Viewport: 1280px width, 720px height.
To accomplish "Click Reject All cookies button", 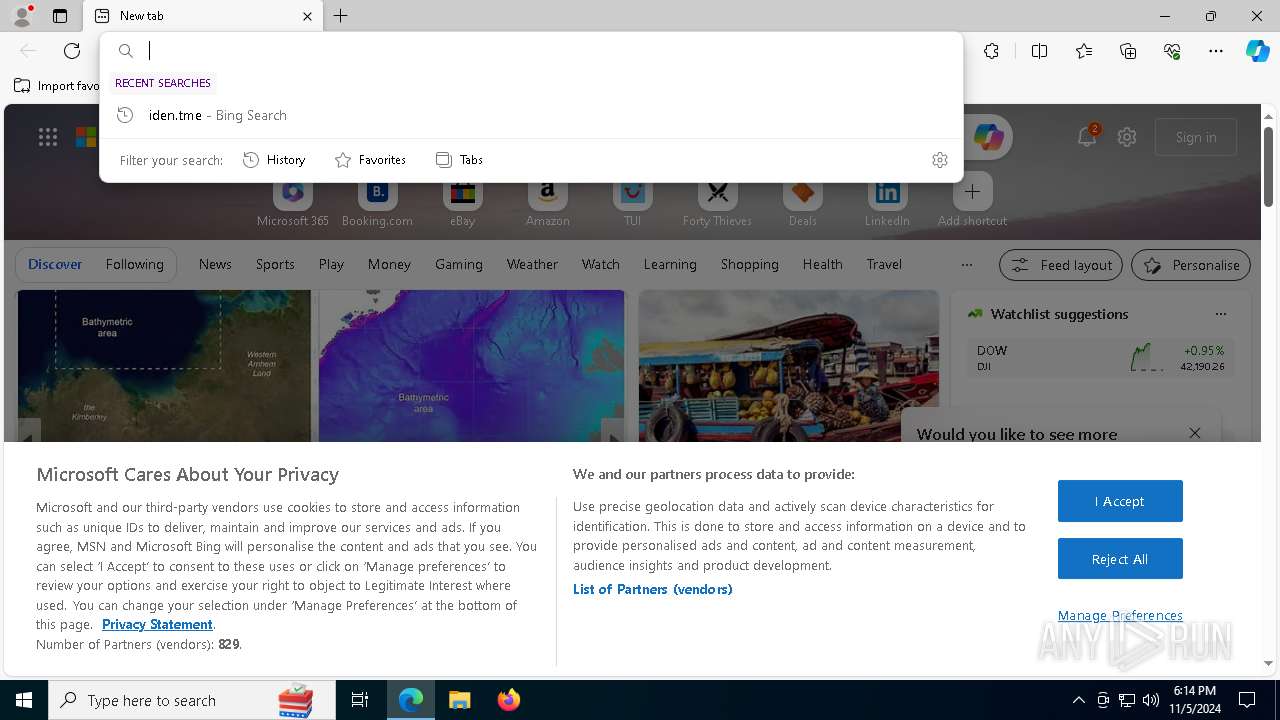I will tap(1120, 559).
